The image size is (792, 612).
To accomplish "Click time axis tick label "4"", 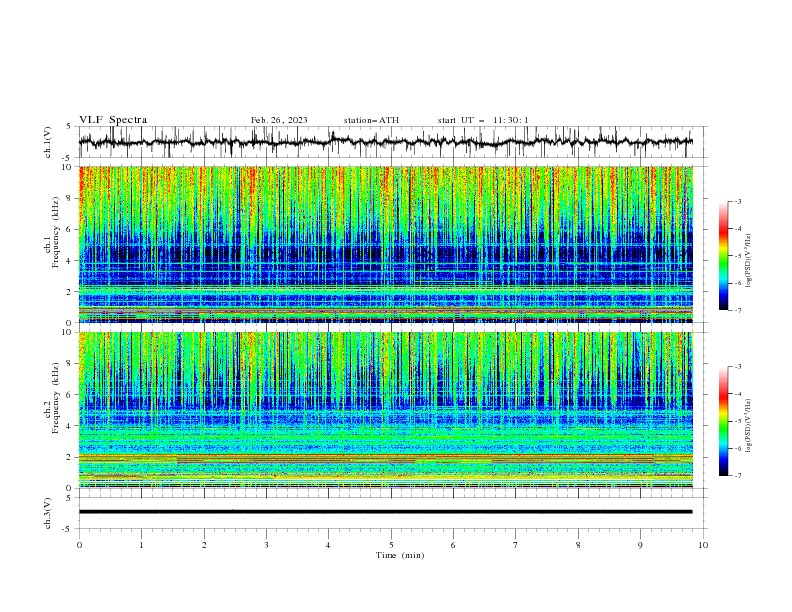I will coord(328,545).
